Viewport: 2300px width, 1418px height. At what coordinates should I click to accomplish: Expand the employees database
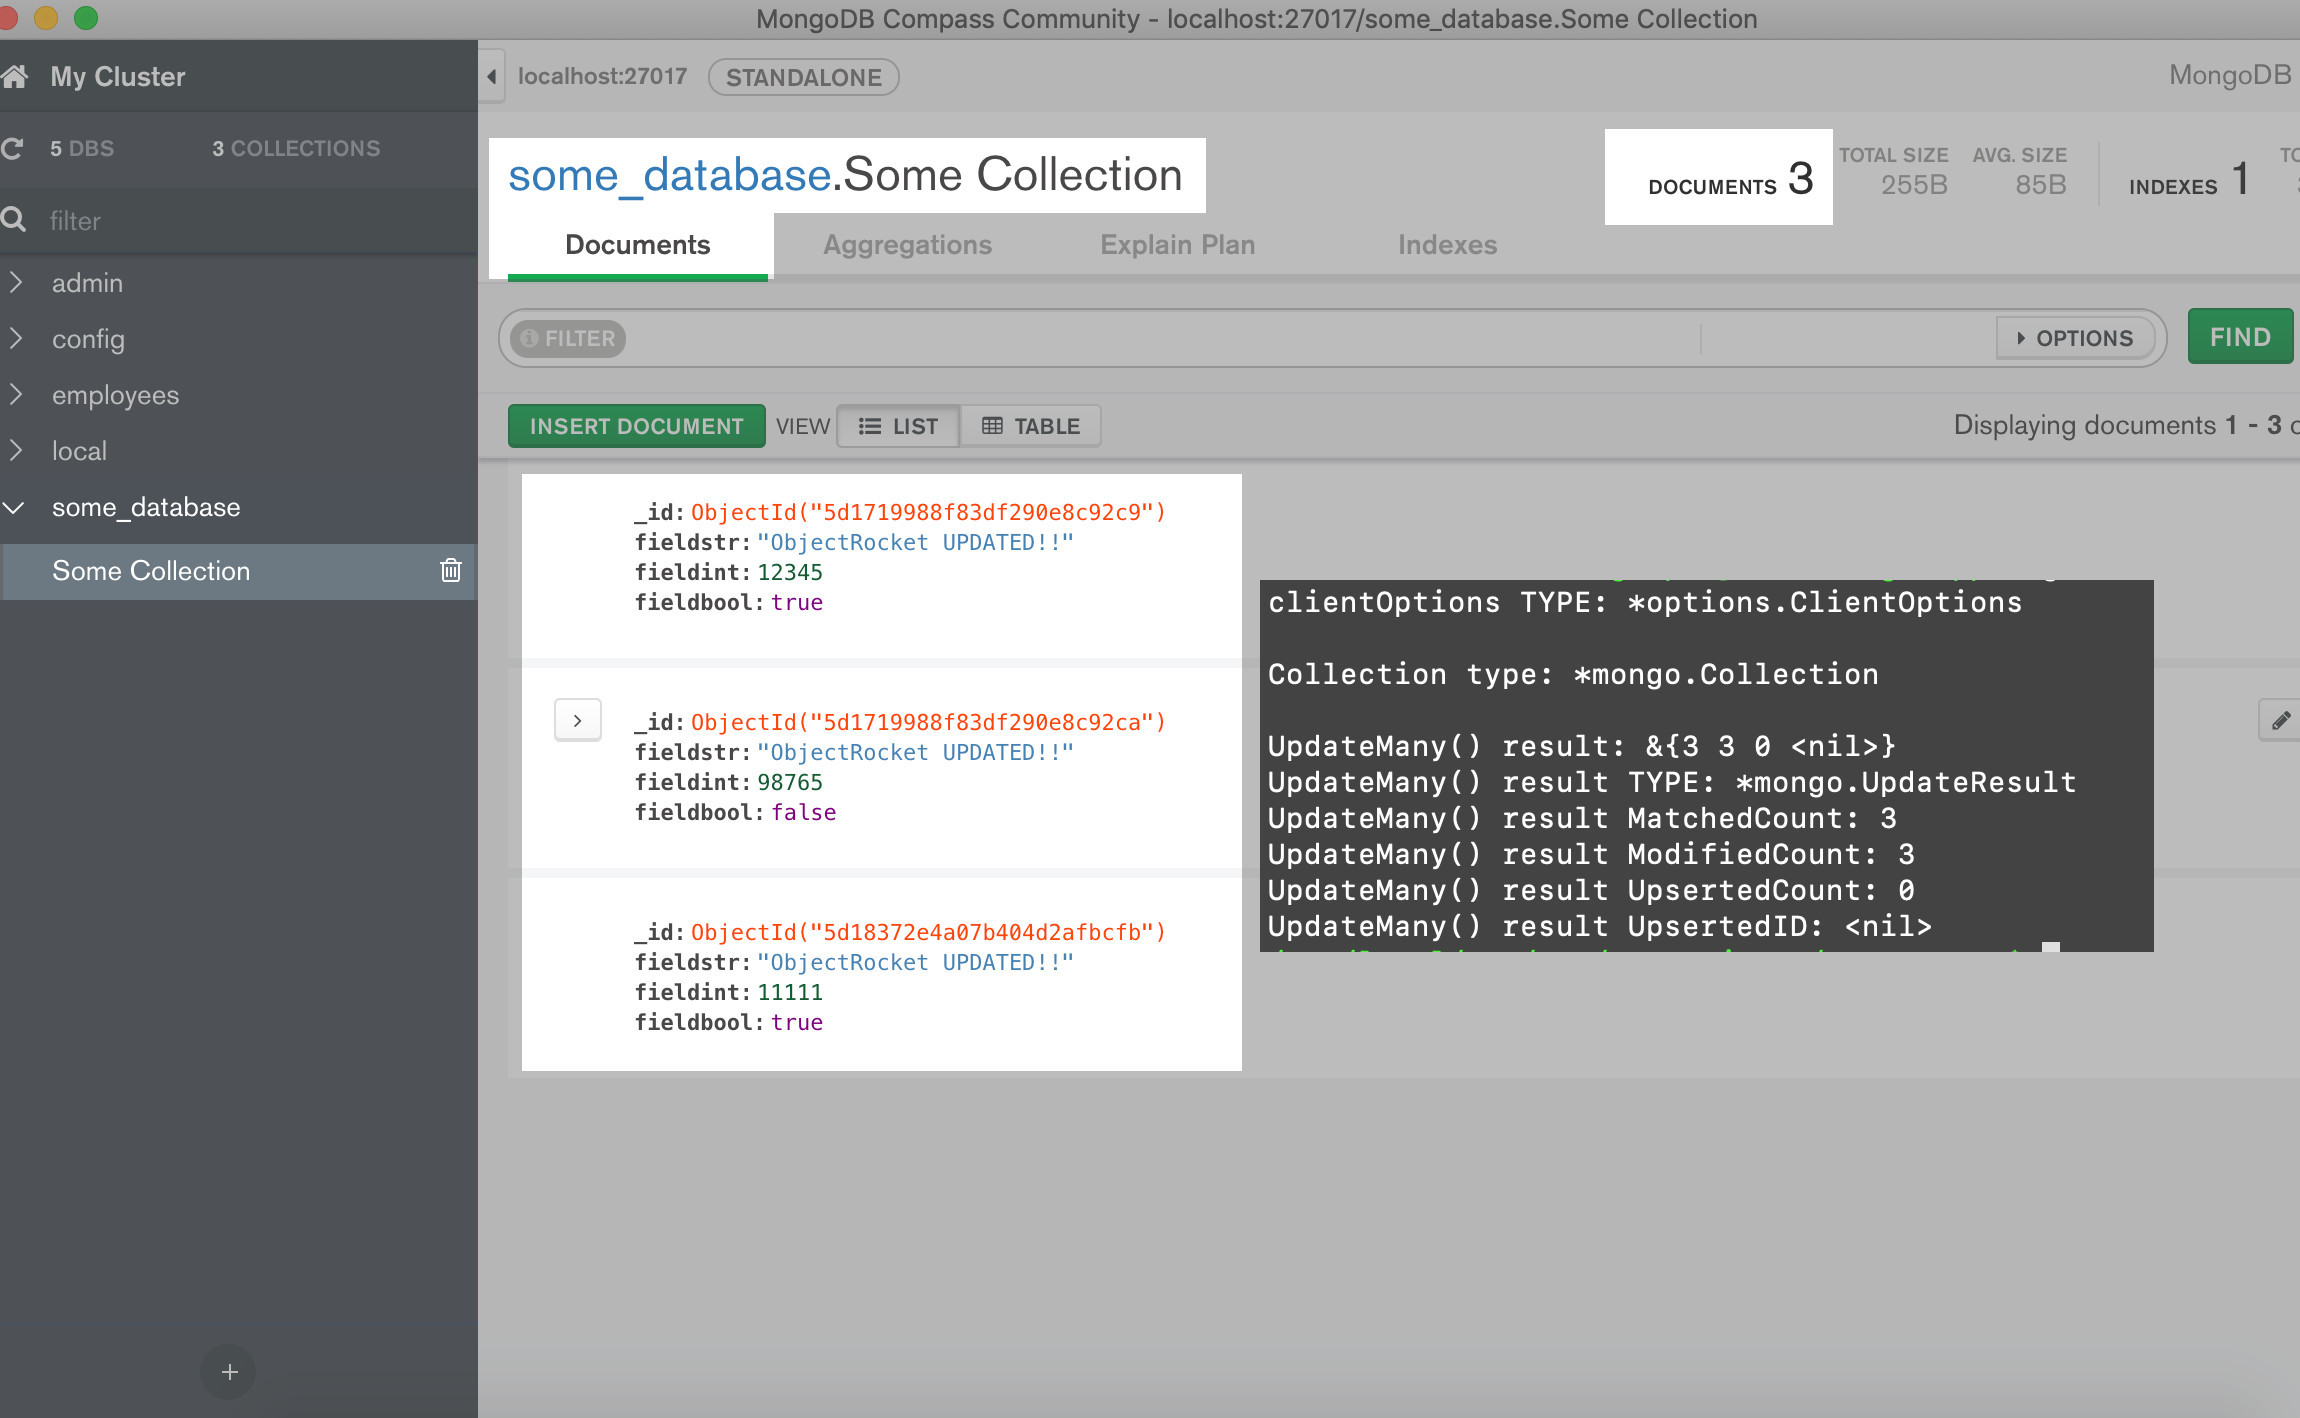[16, 394]
